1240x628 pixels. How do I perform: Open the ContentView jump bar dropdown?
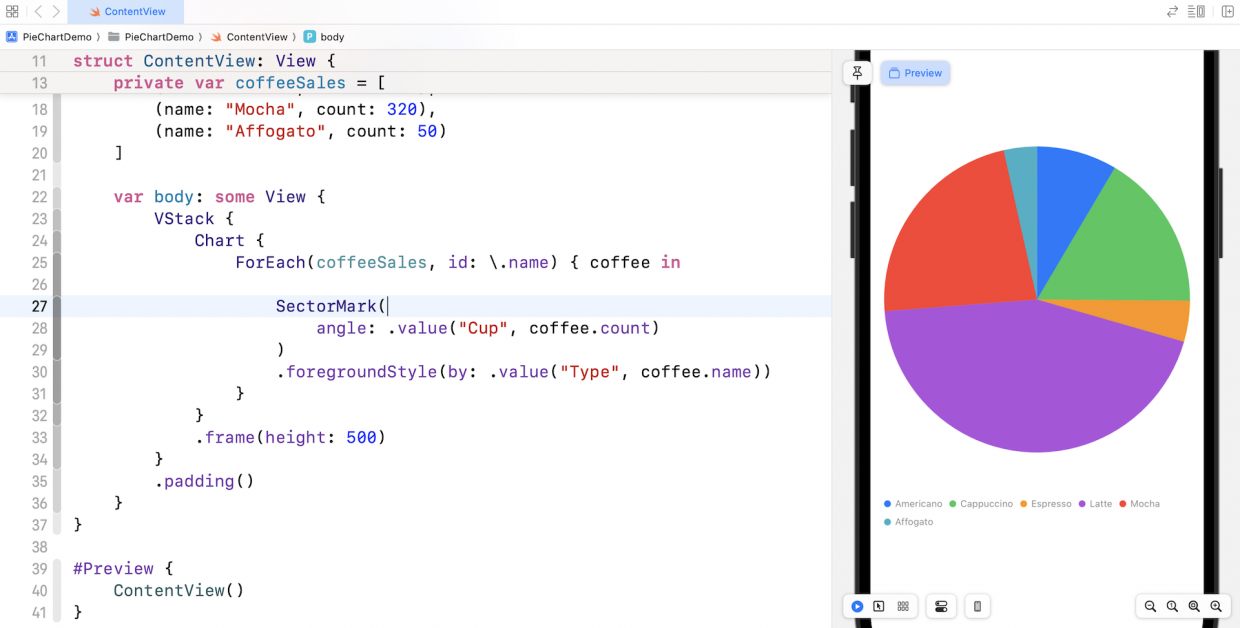[x=252, y=36]
